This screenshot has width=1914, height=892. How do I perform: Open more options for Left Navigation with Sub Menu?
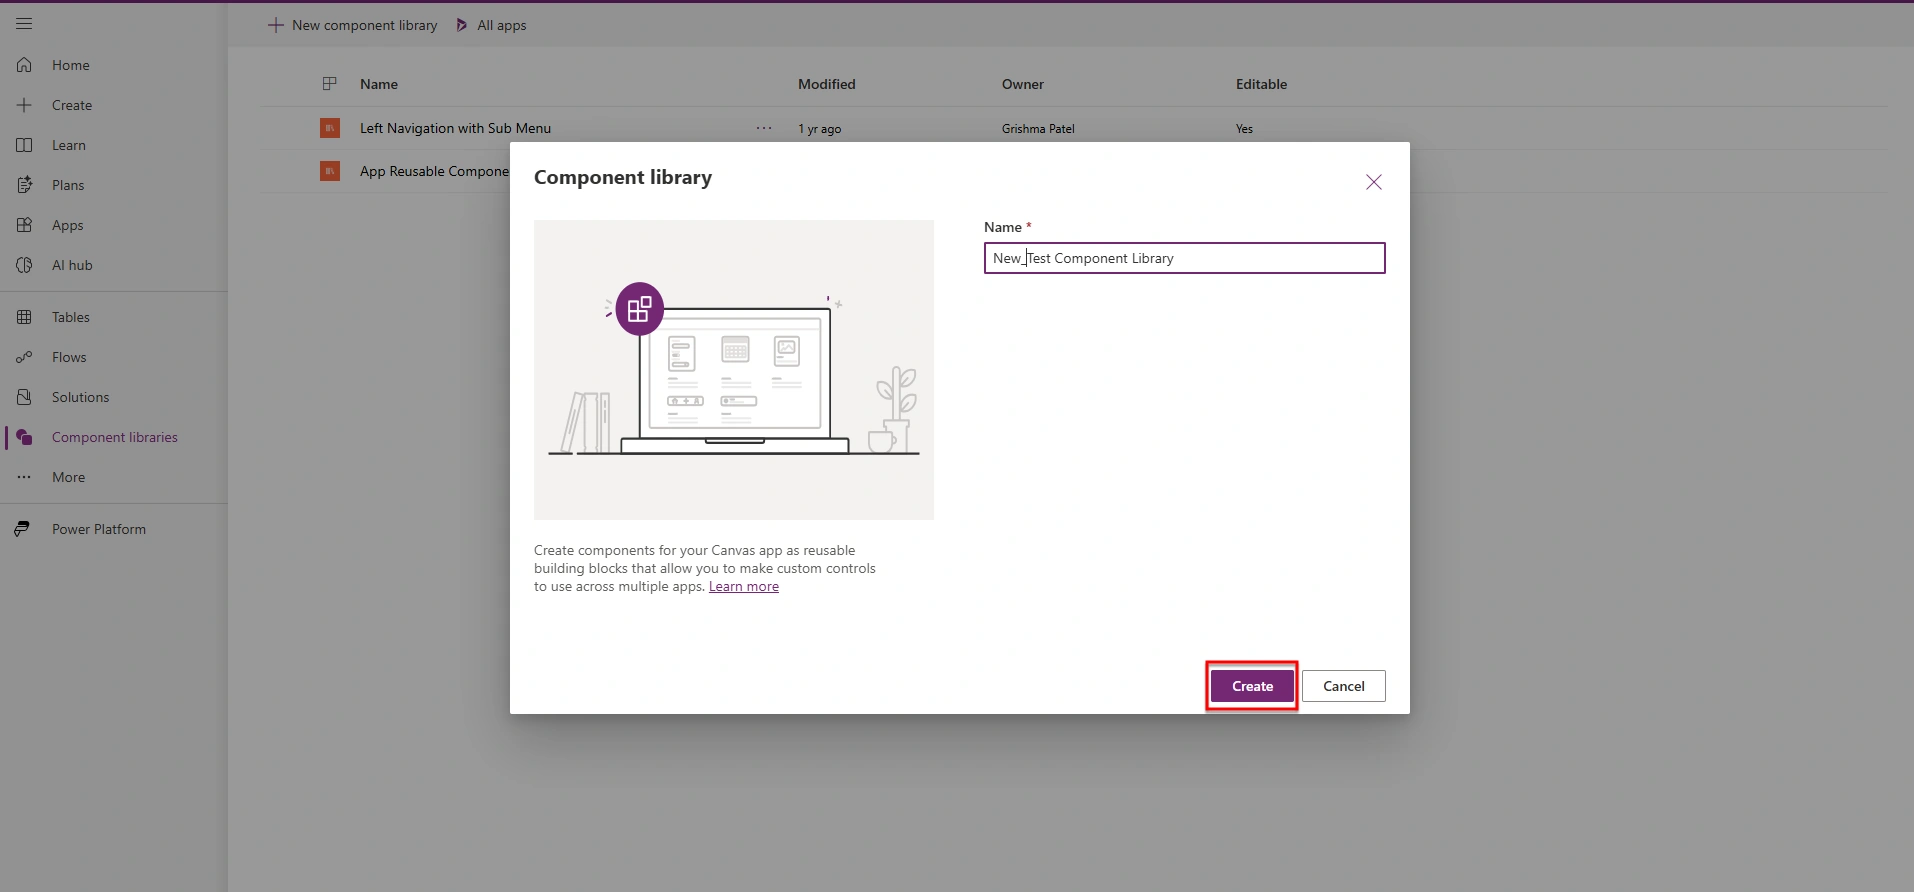tap(764, 128)
